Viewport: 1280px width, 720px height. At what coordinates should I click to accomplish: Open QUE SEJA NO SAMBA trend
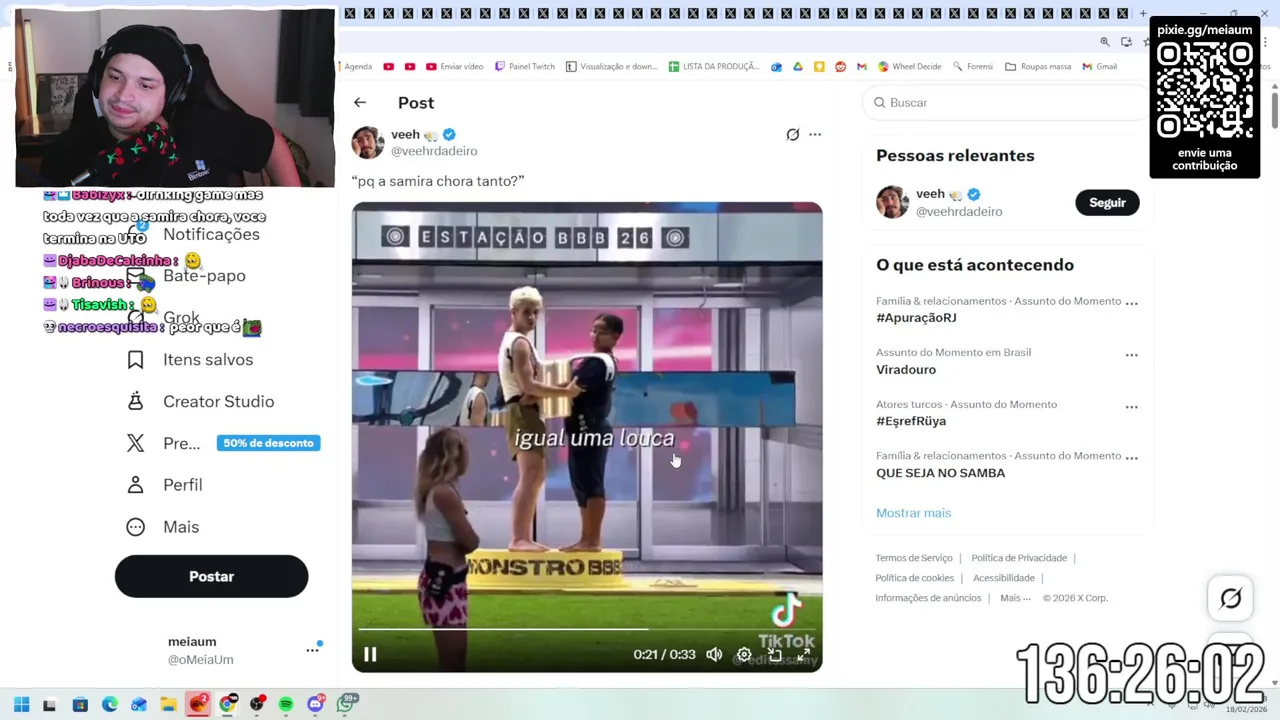click(x=940, y=473)
